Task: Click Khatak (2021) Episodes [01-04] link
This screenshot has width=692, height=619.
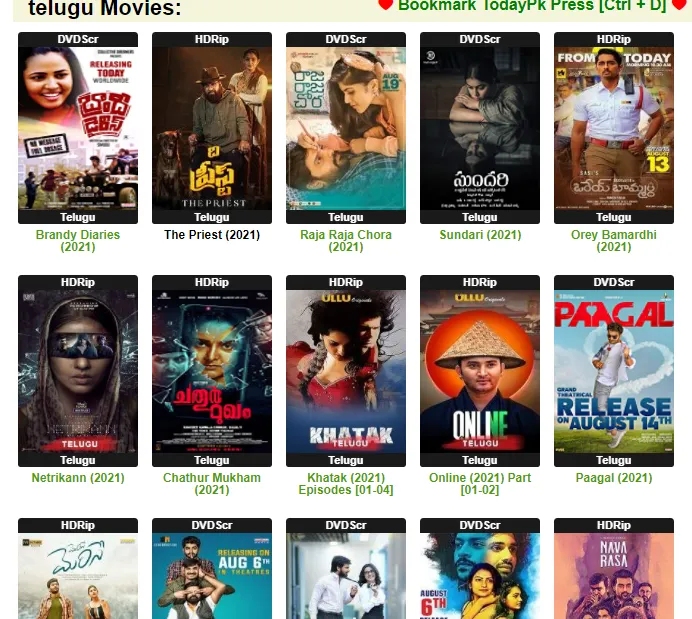Action: tap(346, 484)
